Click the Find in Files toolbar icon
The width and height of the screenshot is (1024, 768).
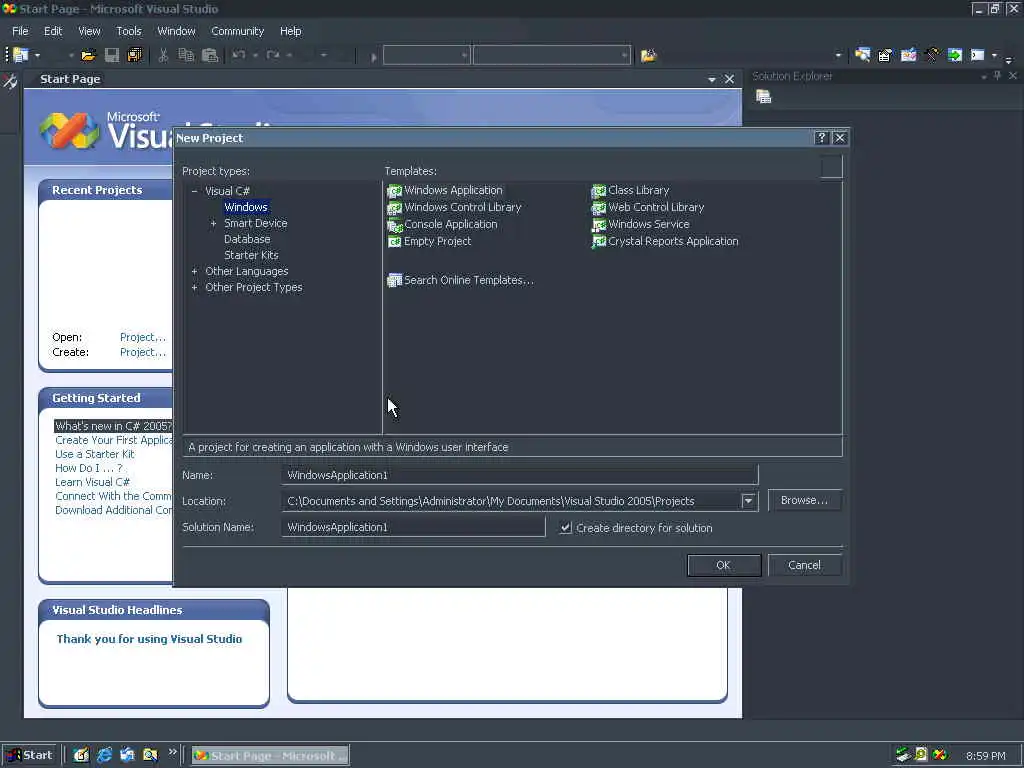click(x=648, y=56)
